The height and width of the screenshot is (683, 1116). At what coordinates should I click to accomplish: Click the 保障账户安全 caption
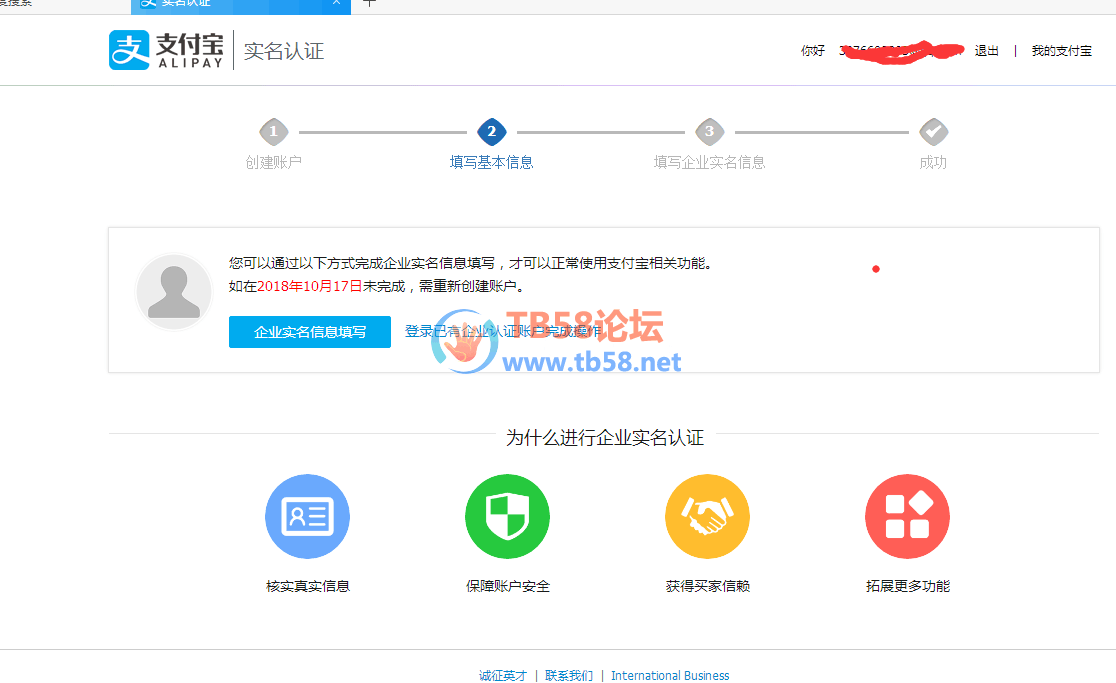coord(507,586)
